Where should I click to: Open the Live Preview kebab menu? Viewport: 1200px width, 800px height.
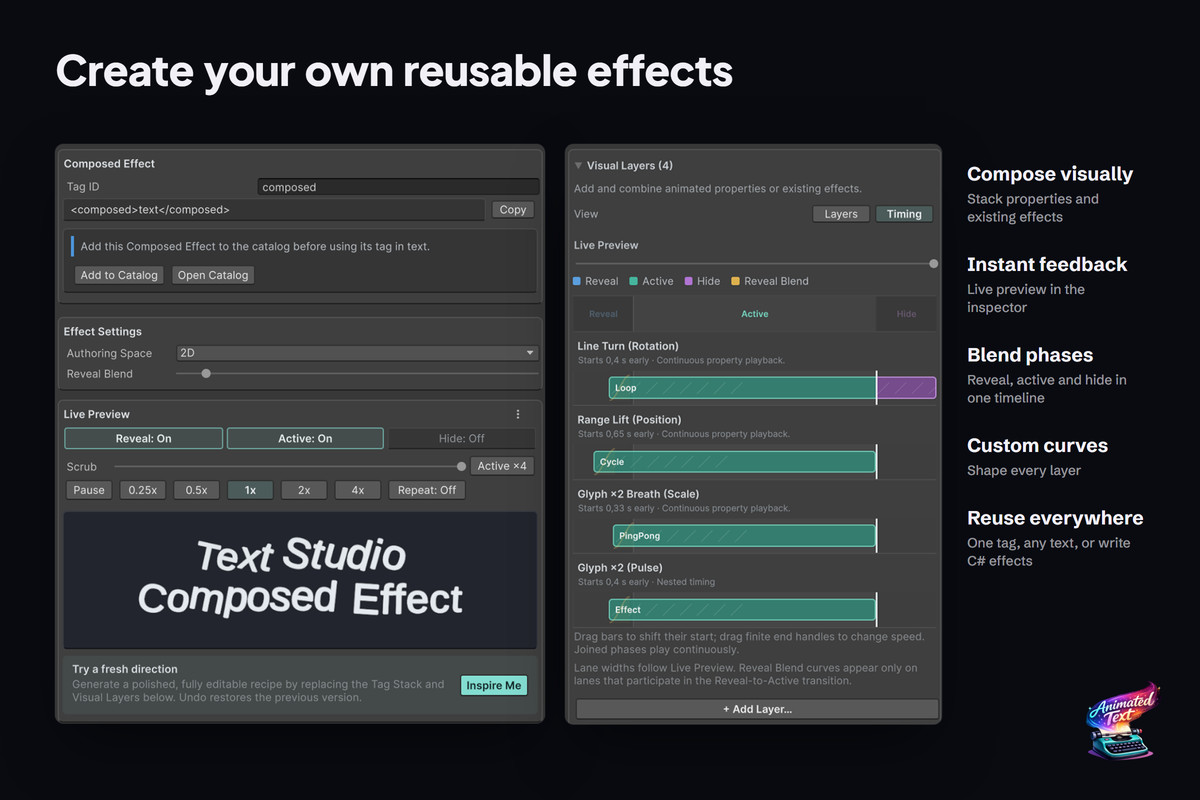tap(518, 414)
